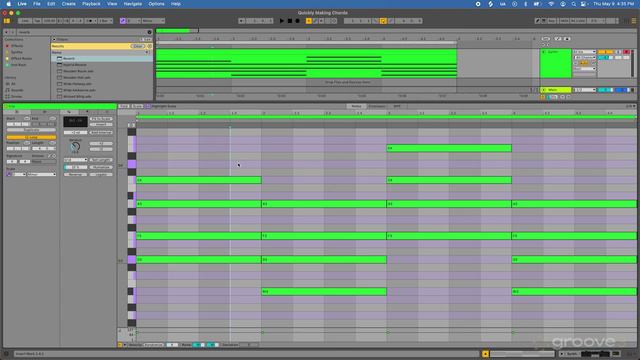Viewport: 640px width, 360px height.
Task: Open the clip scale name Minor dropdown
Action: pyautogui.click(x=41, y=174)
